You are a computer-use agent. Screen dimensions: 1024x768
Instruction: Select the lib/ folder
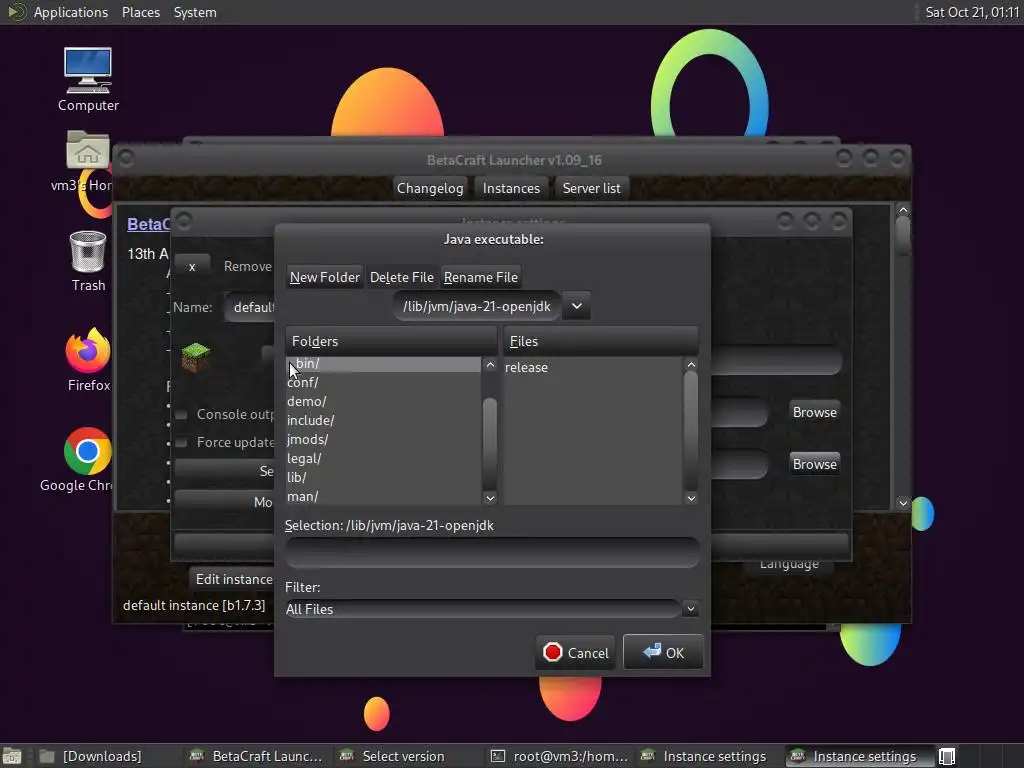pos(383,477)
